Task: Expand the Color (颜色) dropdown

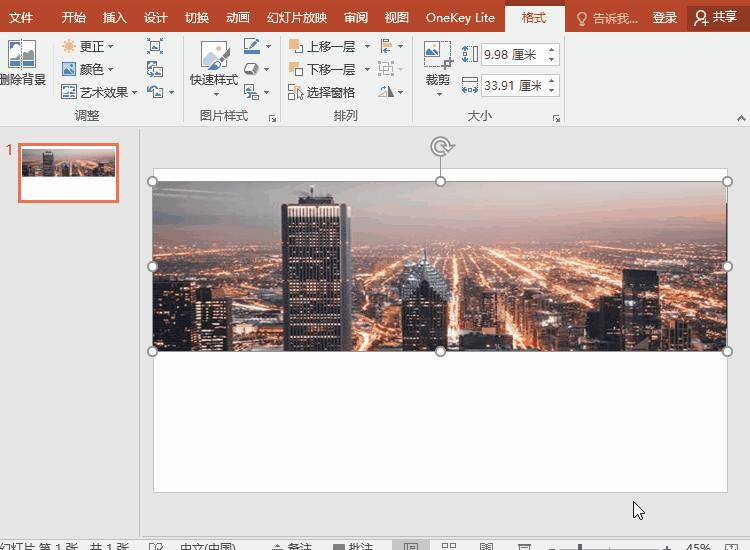Action: [88, 69]
